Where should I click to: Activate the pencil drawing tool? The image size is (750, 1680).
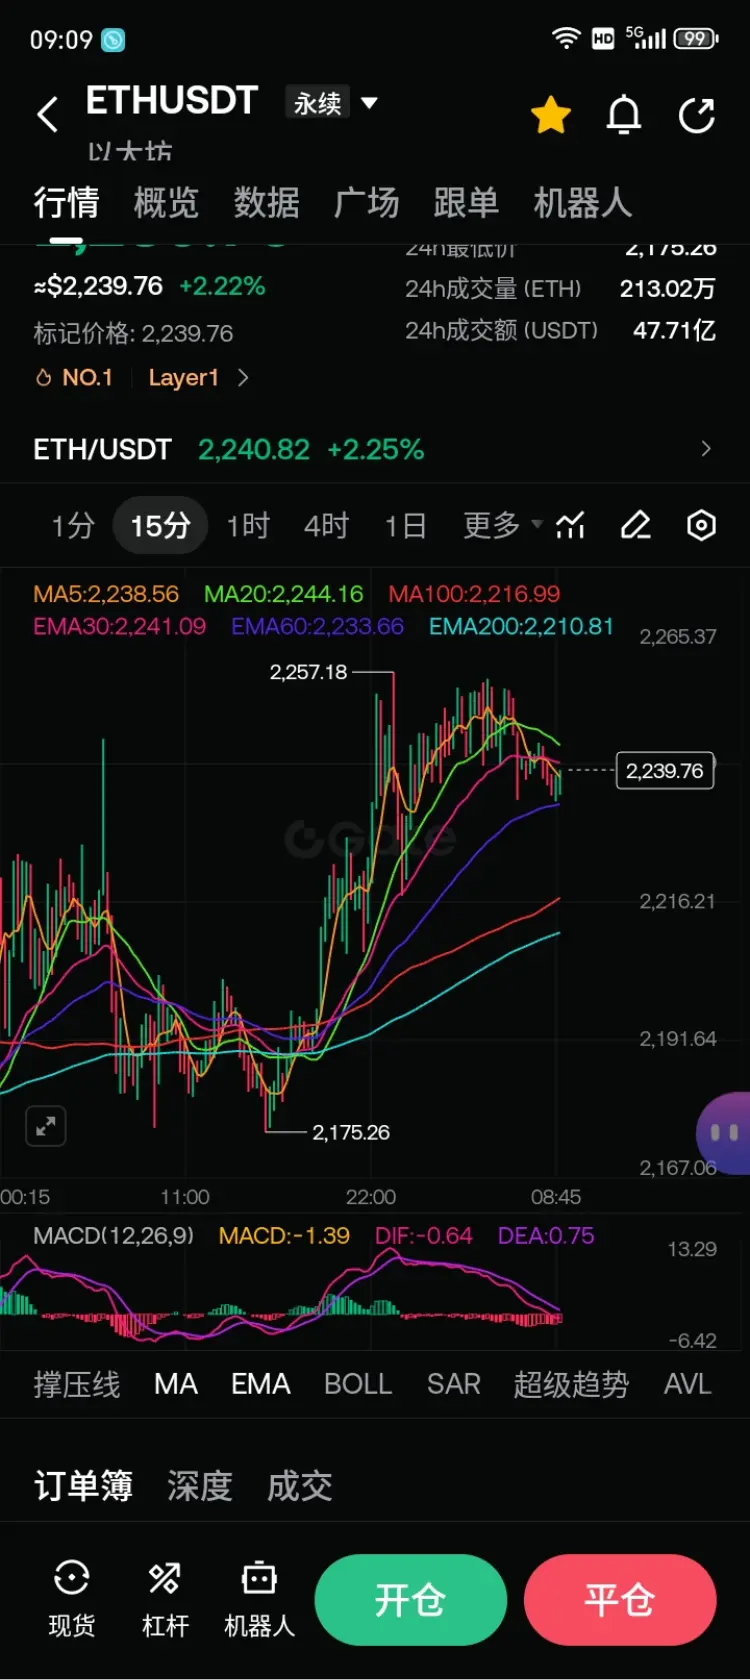point(636,525)
